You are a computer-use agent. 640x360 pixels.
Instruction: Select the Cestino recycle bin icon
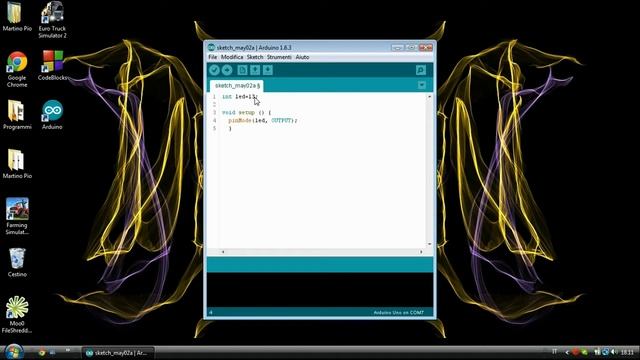[17, 262]
